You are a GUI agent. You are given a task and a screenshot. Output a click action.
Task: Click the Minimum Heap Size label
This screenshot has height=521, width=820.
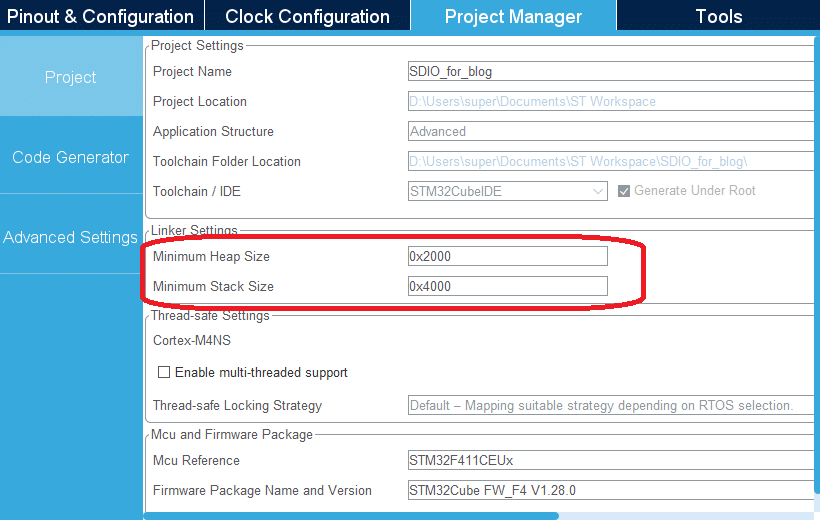click(x=211, y=256)
